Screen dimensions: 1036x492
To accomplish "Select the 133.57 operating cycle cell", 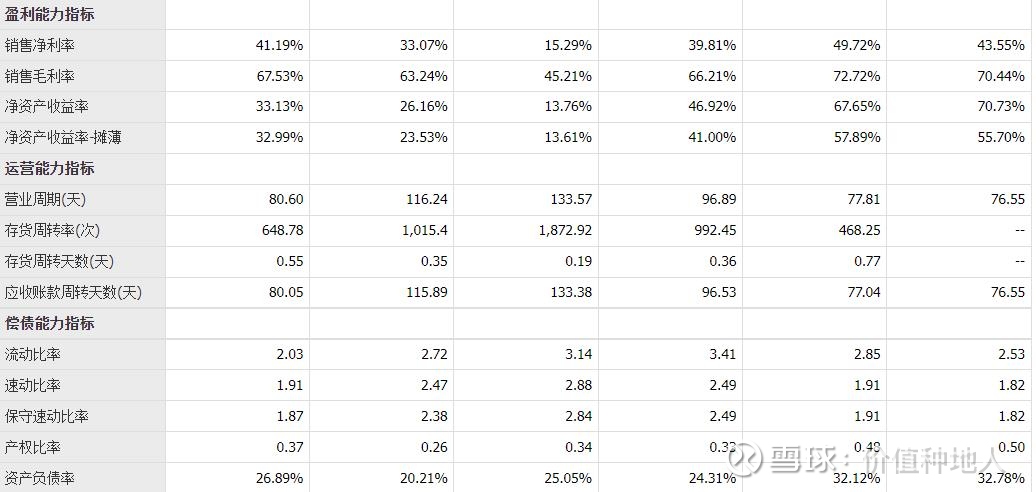I will (x=526, y=199).
